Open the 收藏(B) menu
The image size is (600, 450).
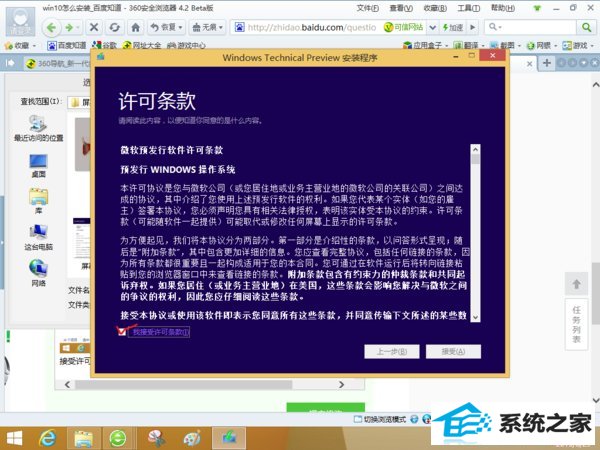435,8
